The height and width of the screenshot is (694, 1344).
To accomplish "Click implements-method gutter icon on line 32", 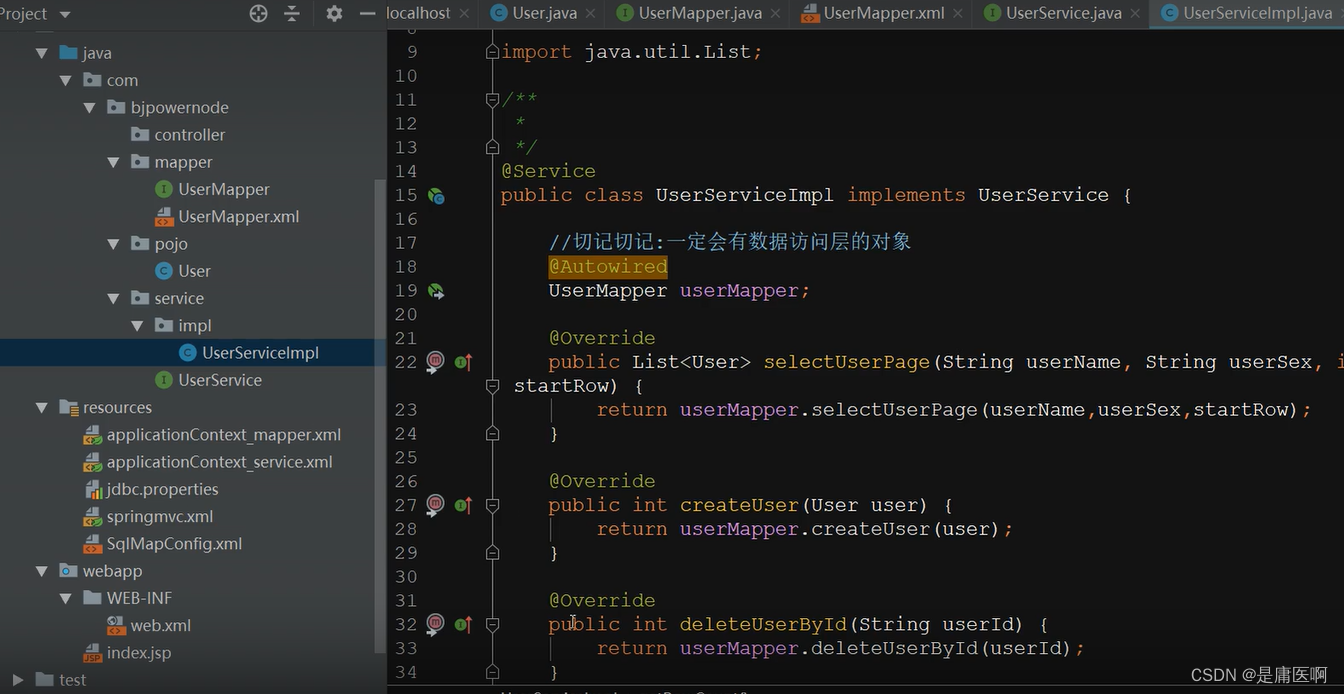I will 463,624.
